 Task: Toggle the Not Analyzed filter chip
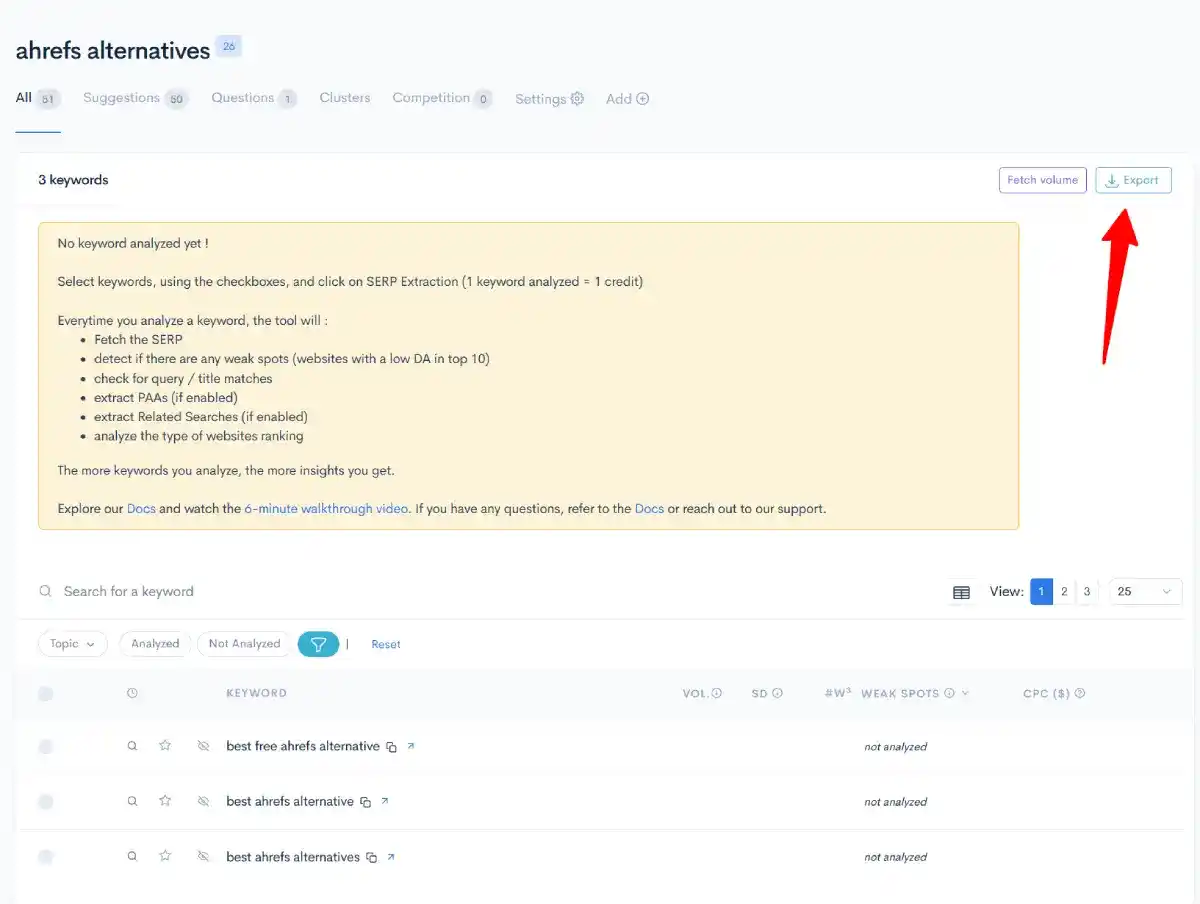[x=244, y=644]
